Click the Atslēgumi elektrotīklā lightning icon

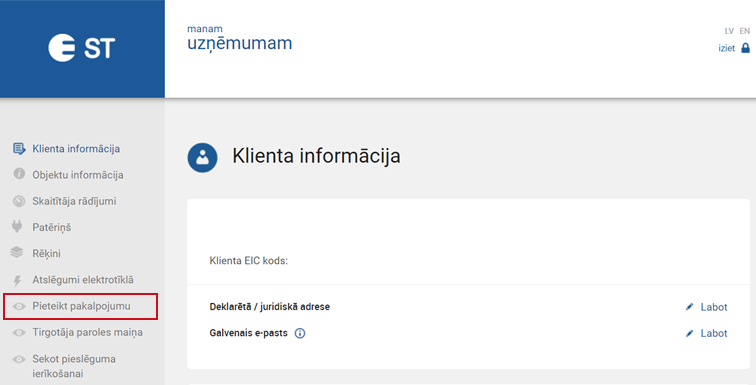tap(17, 280)
